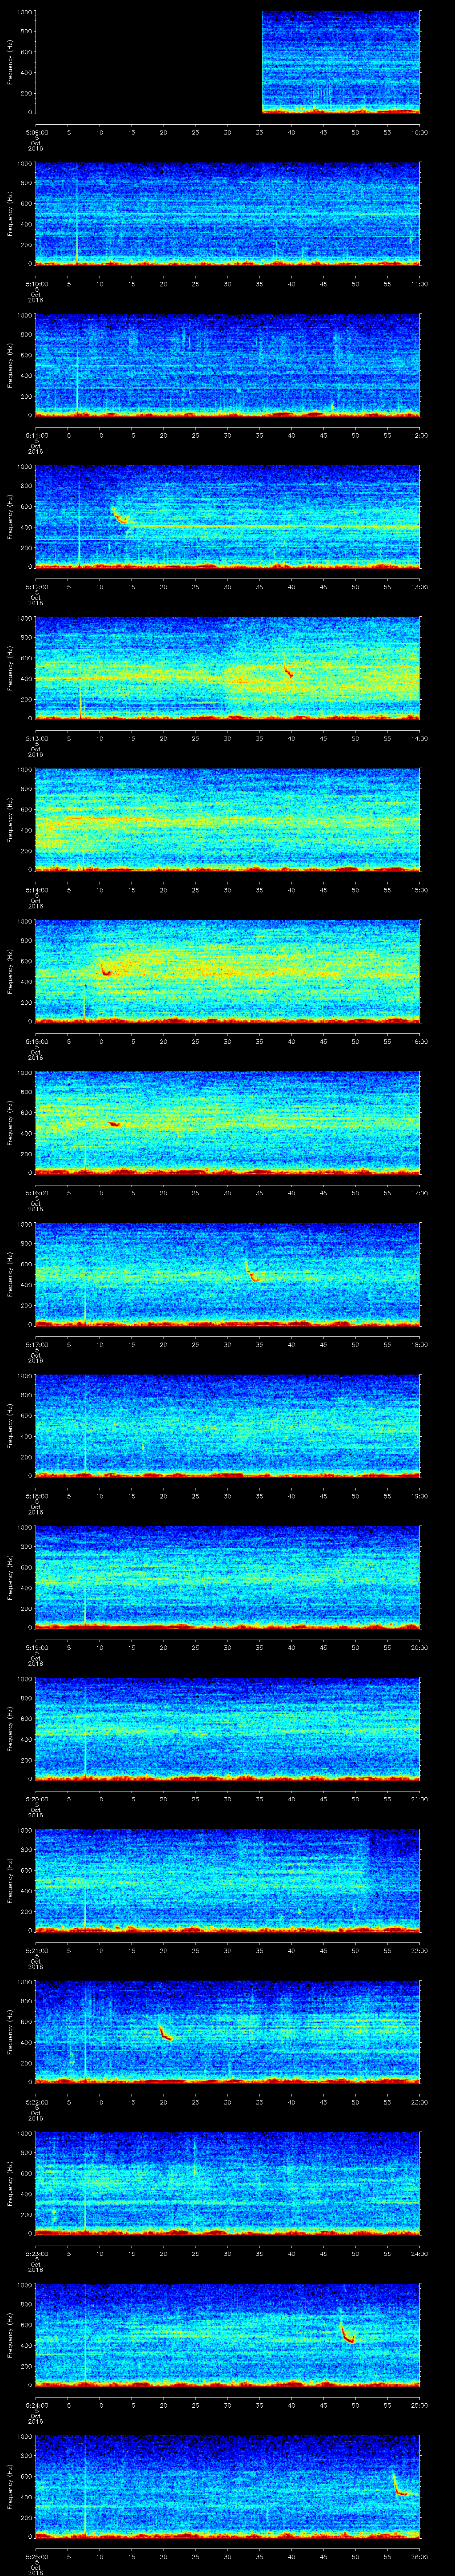Click the red downsweep call in the 5:12:00 spectrogram

(119, 515)
